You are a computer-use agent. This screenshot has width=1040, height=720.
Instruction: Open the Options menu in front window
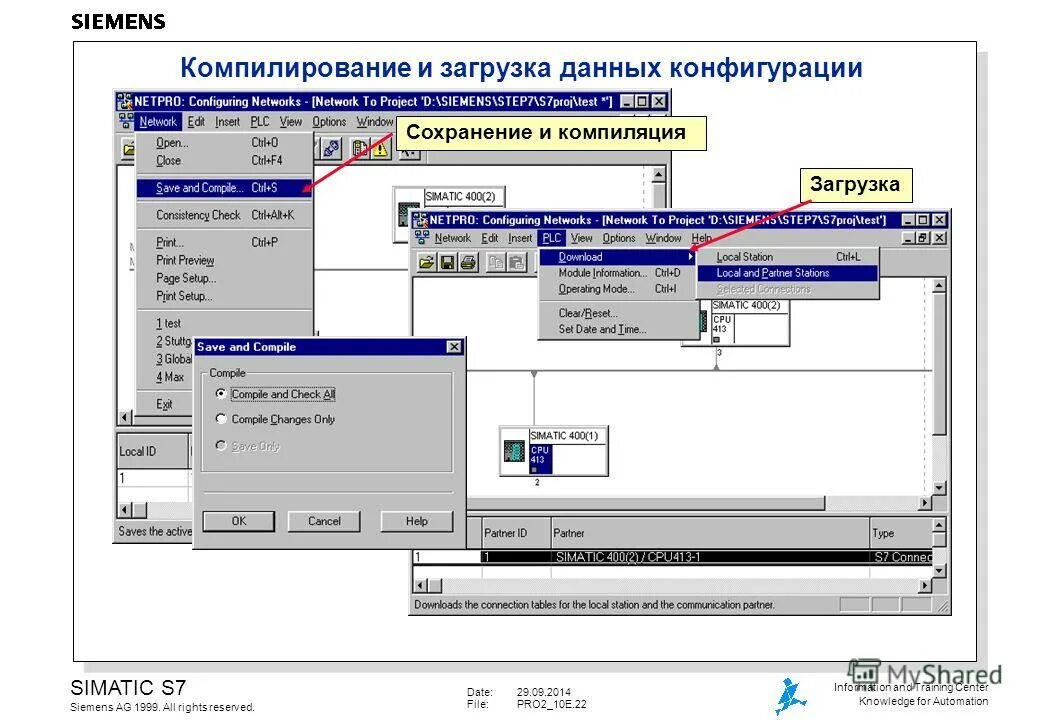click(619, 238)
